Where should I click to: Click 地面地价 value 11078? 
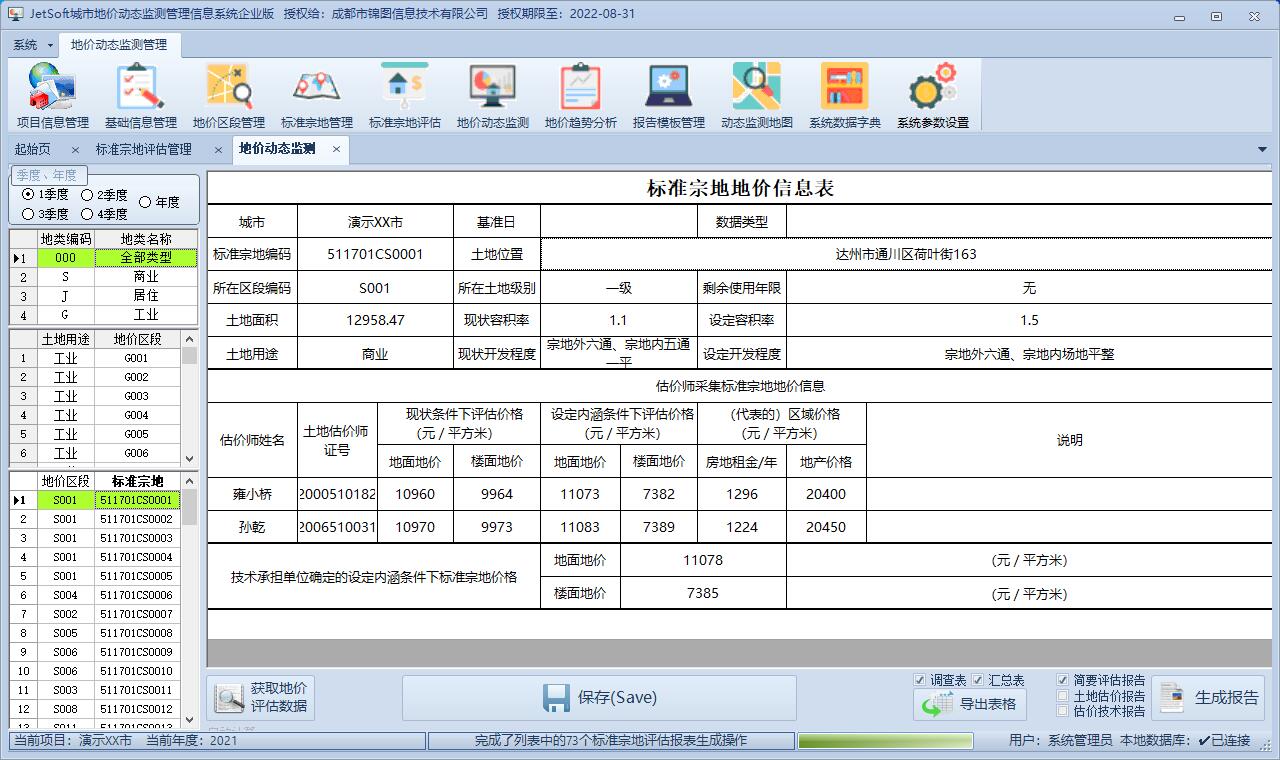click(x=703, y=560)
